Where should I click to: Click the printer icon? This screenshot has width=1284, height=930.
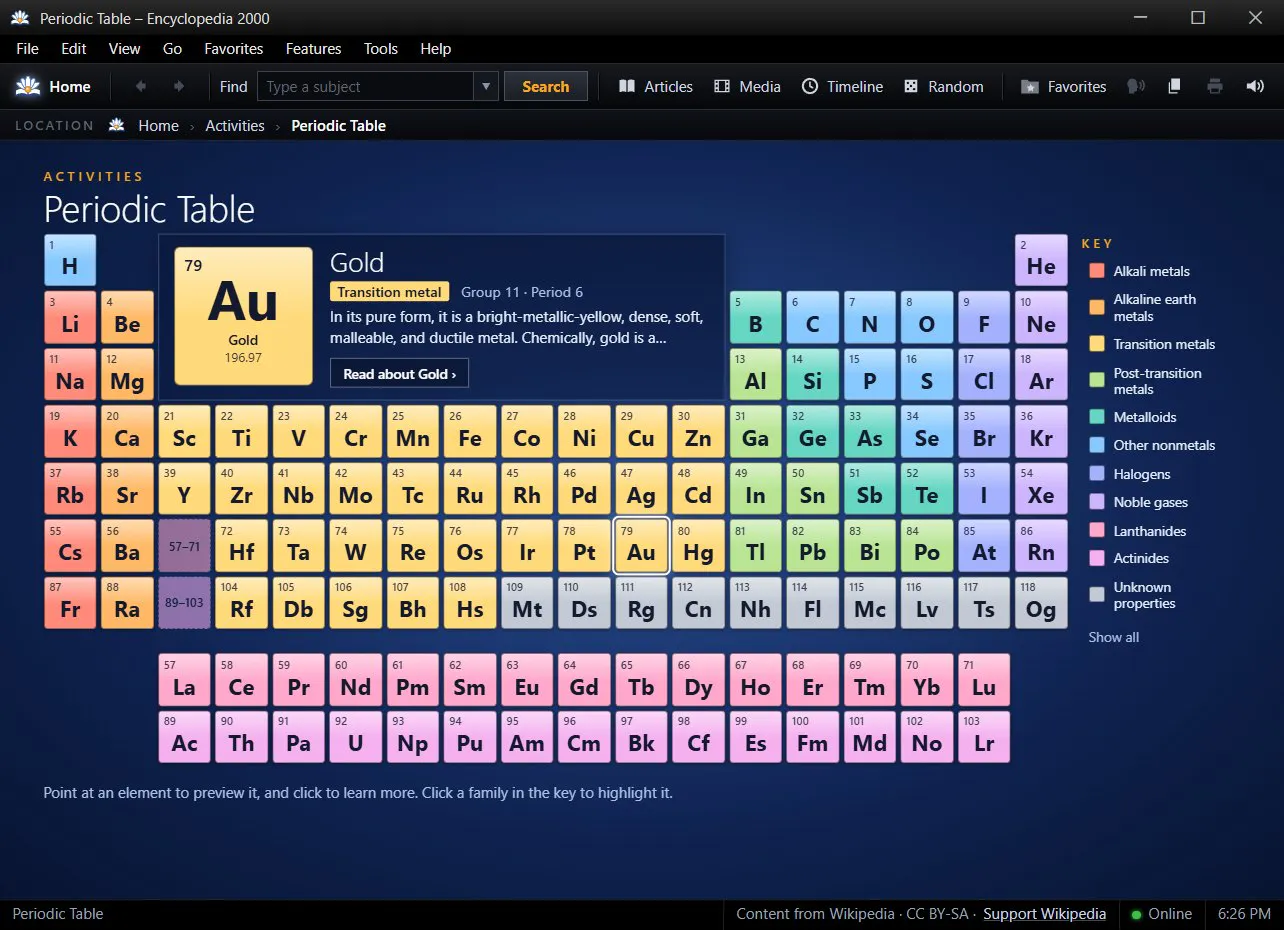[1215, 87]
